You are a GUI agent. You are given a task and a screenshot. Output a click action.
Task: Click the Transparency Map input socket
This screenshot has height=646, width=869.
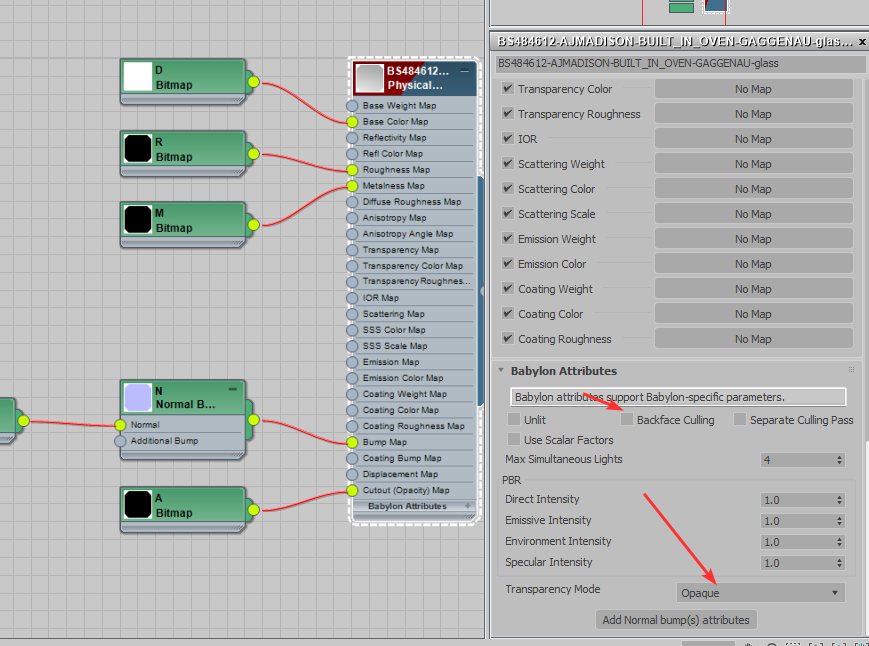[352, 250]
